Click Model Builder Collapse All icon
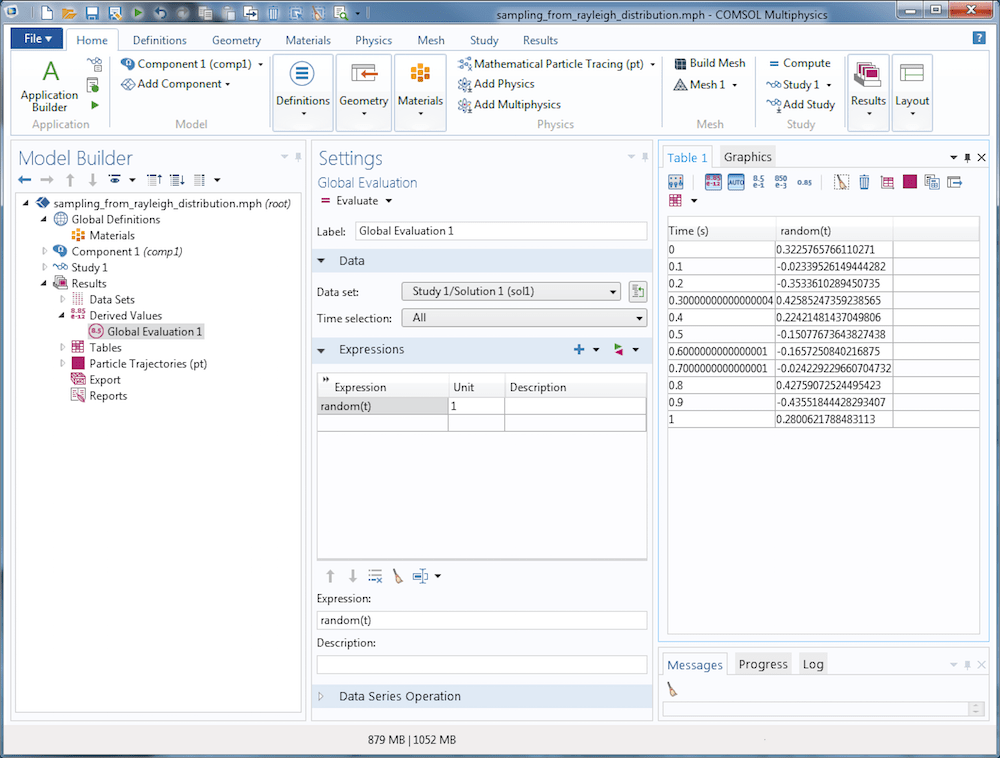 (x=154, y=180)
